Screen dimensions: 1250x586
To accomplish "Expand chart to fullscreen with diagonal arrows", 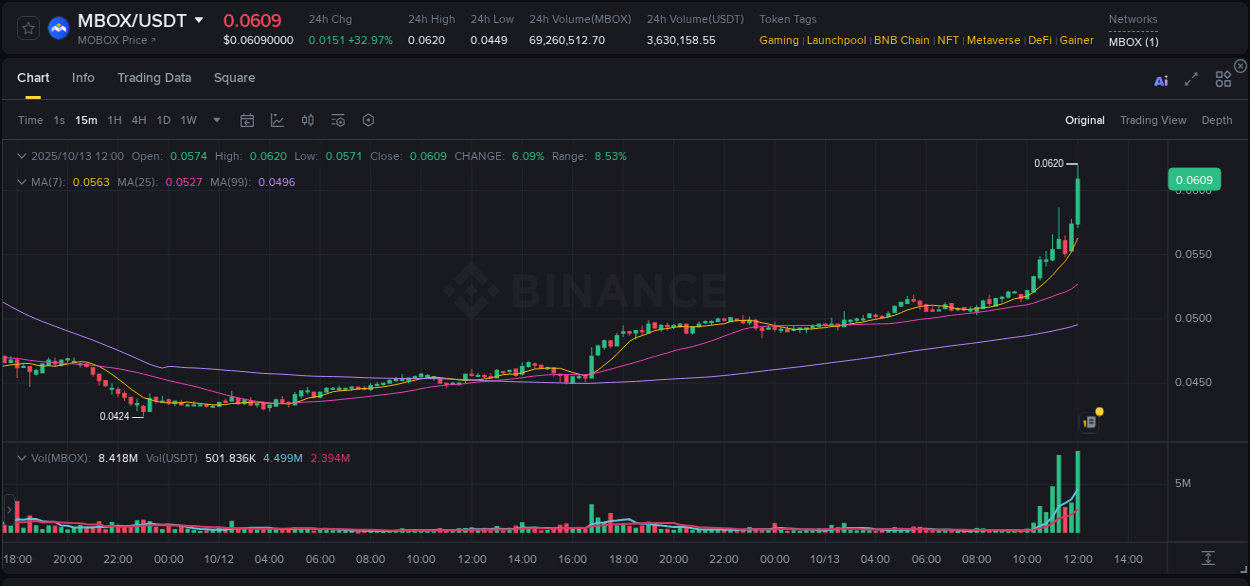I will (1190, 79).
